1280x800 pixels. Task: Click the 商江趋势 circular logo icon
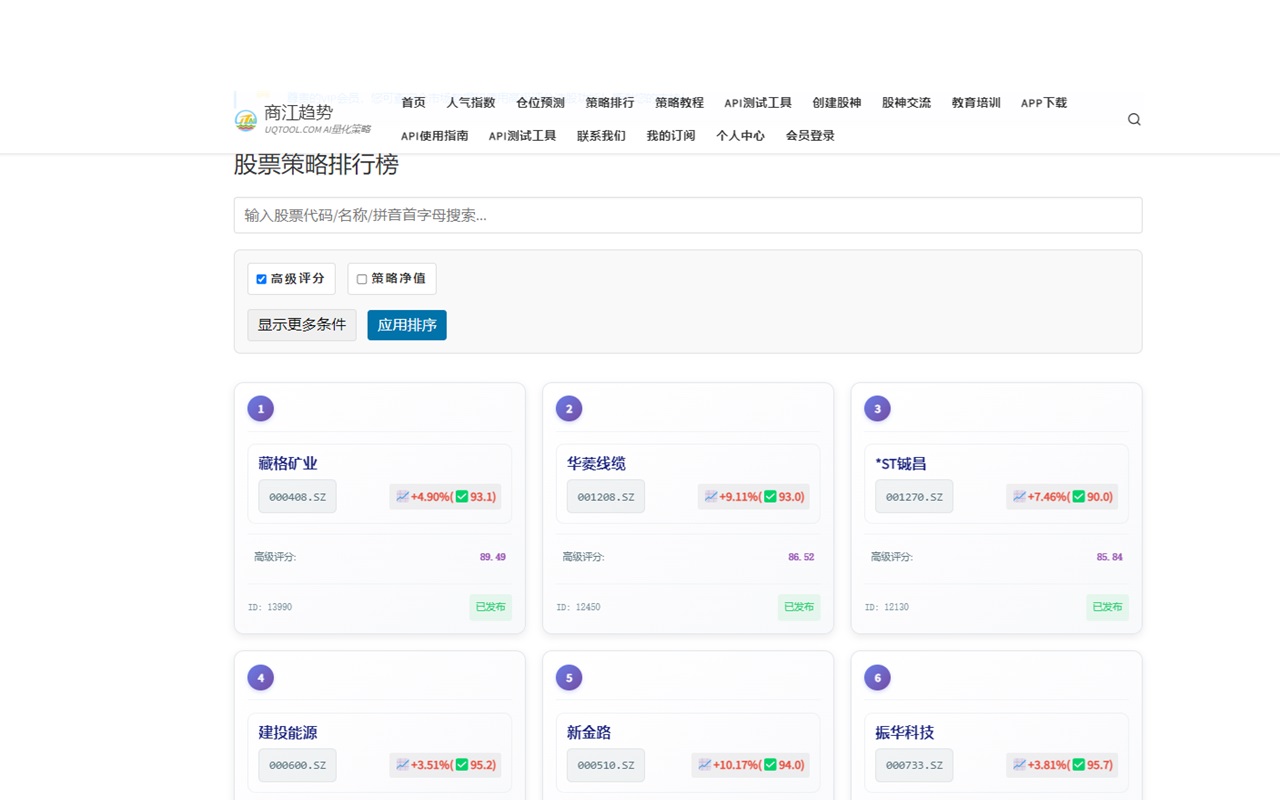[x=246, y=118]
